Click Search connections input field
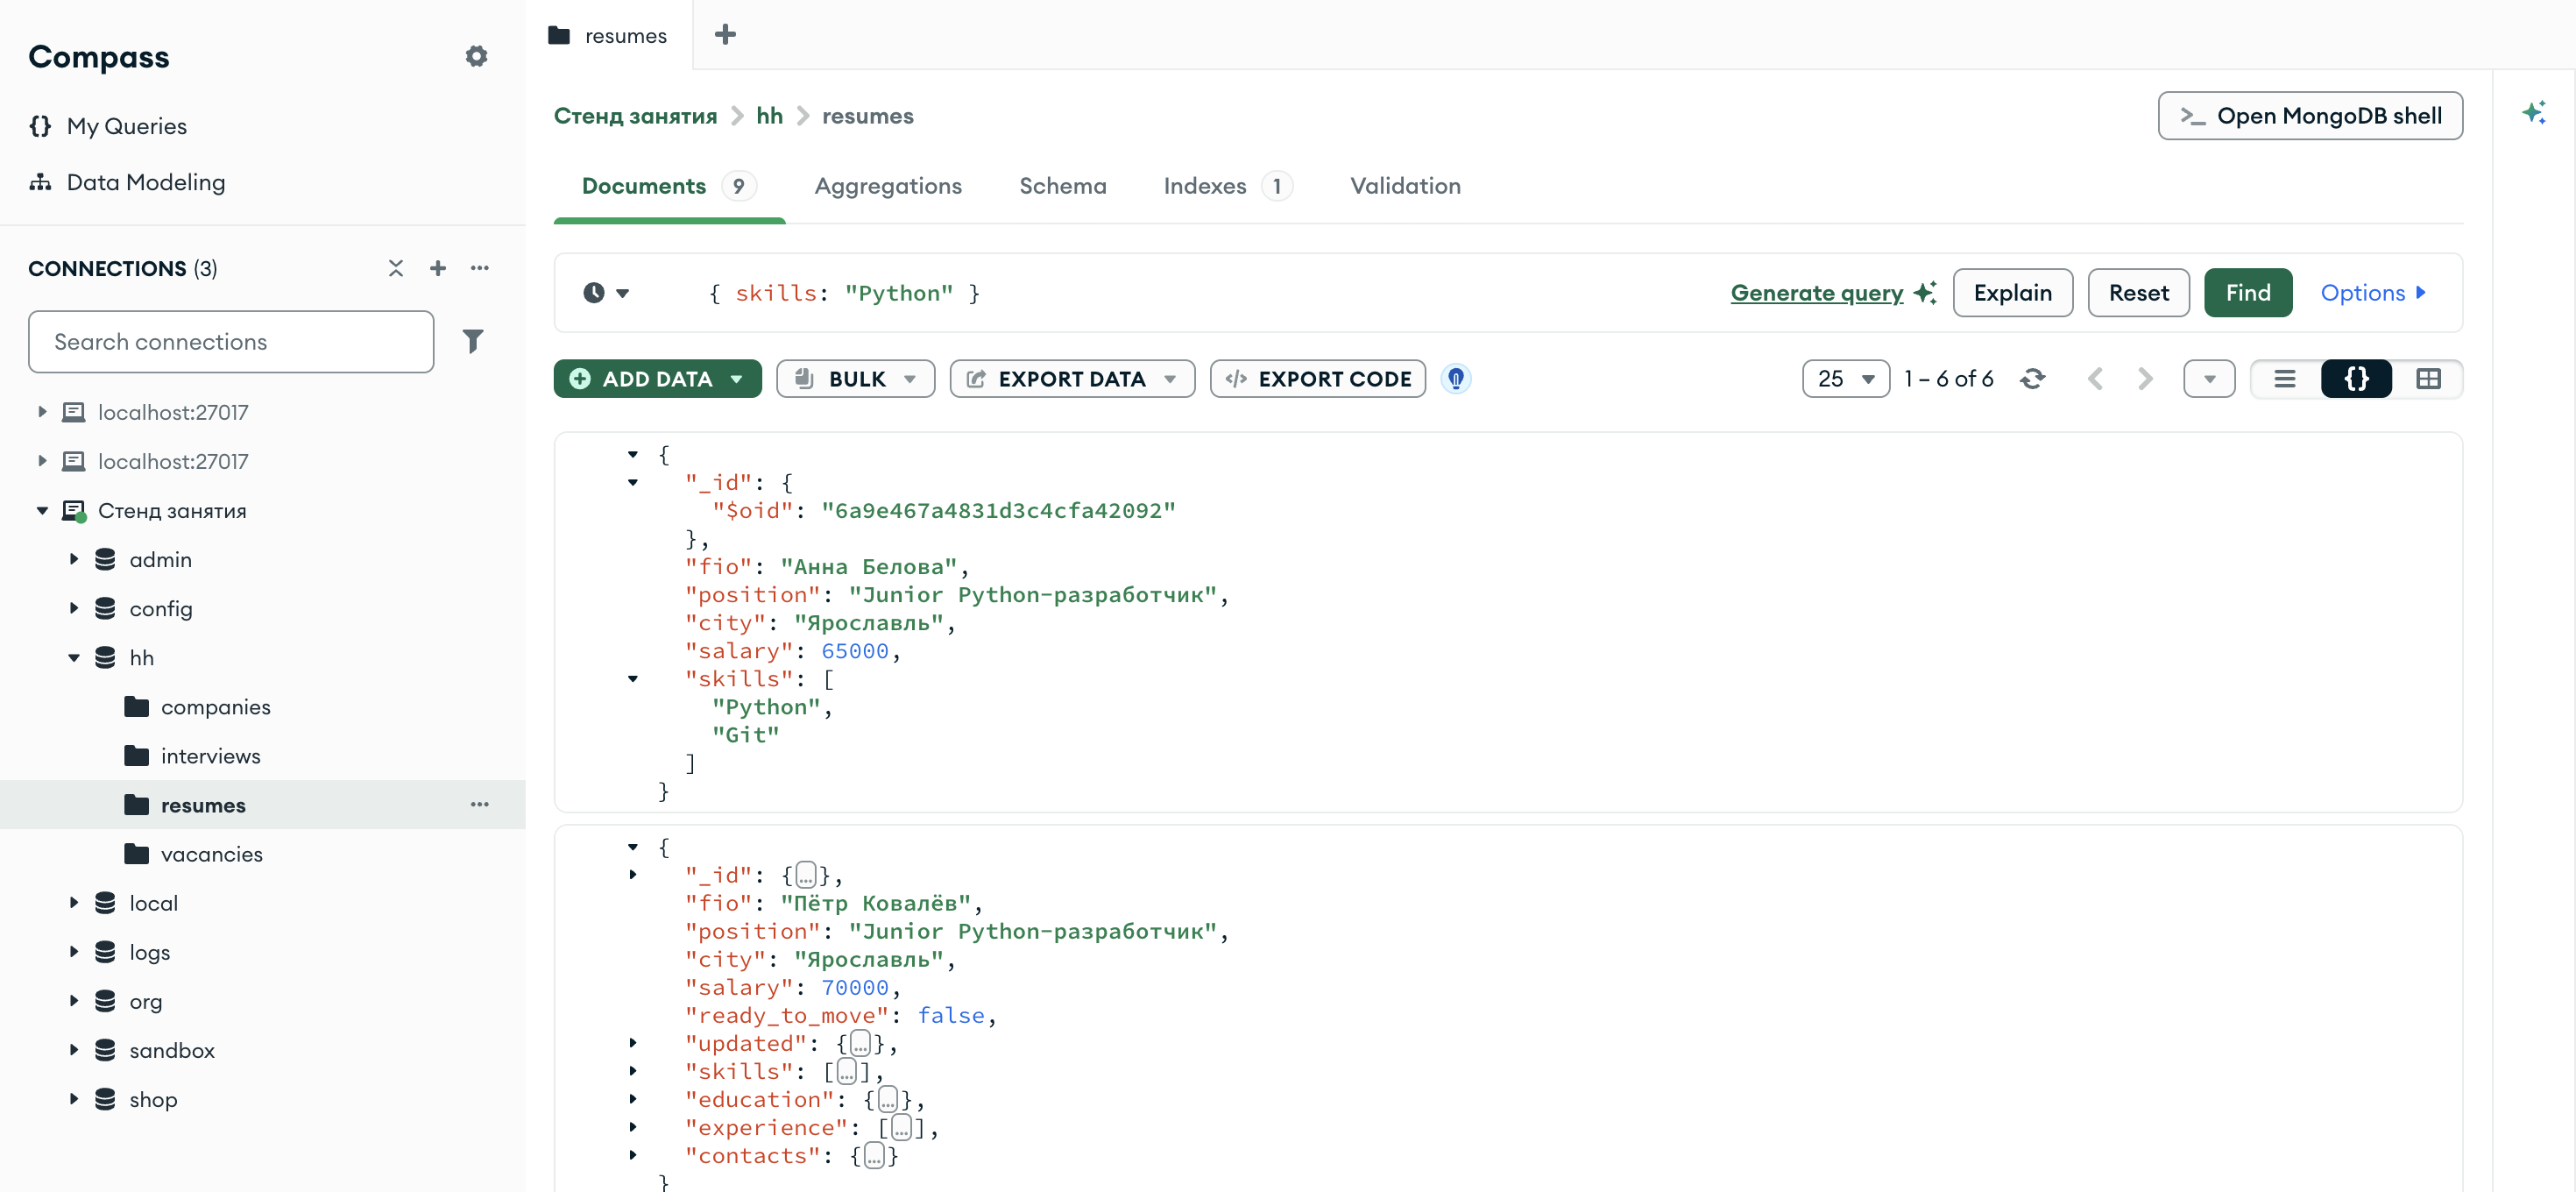2576x1192 pixels. (231, 342)
